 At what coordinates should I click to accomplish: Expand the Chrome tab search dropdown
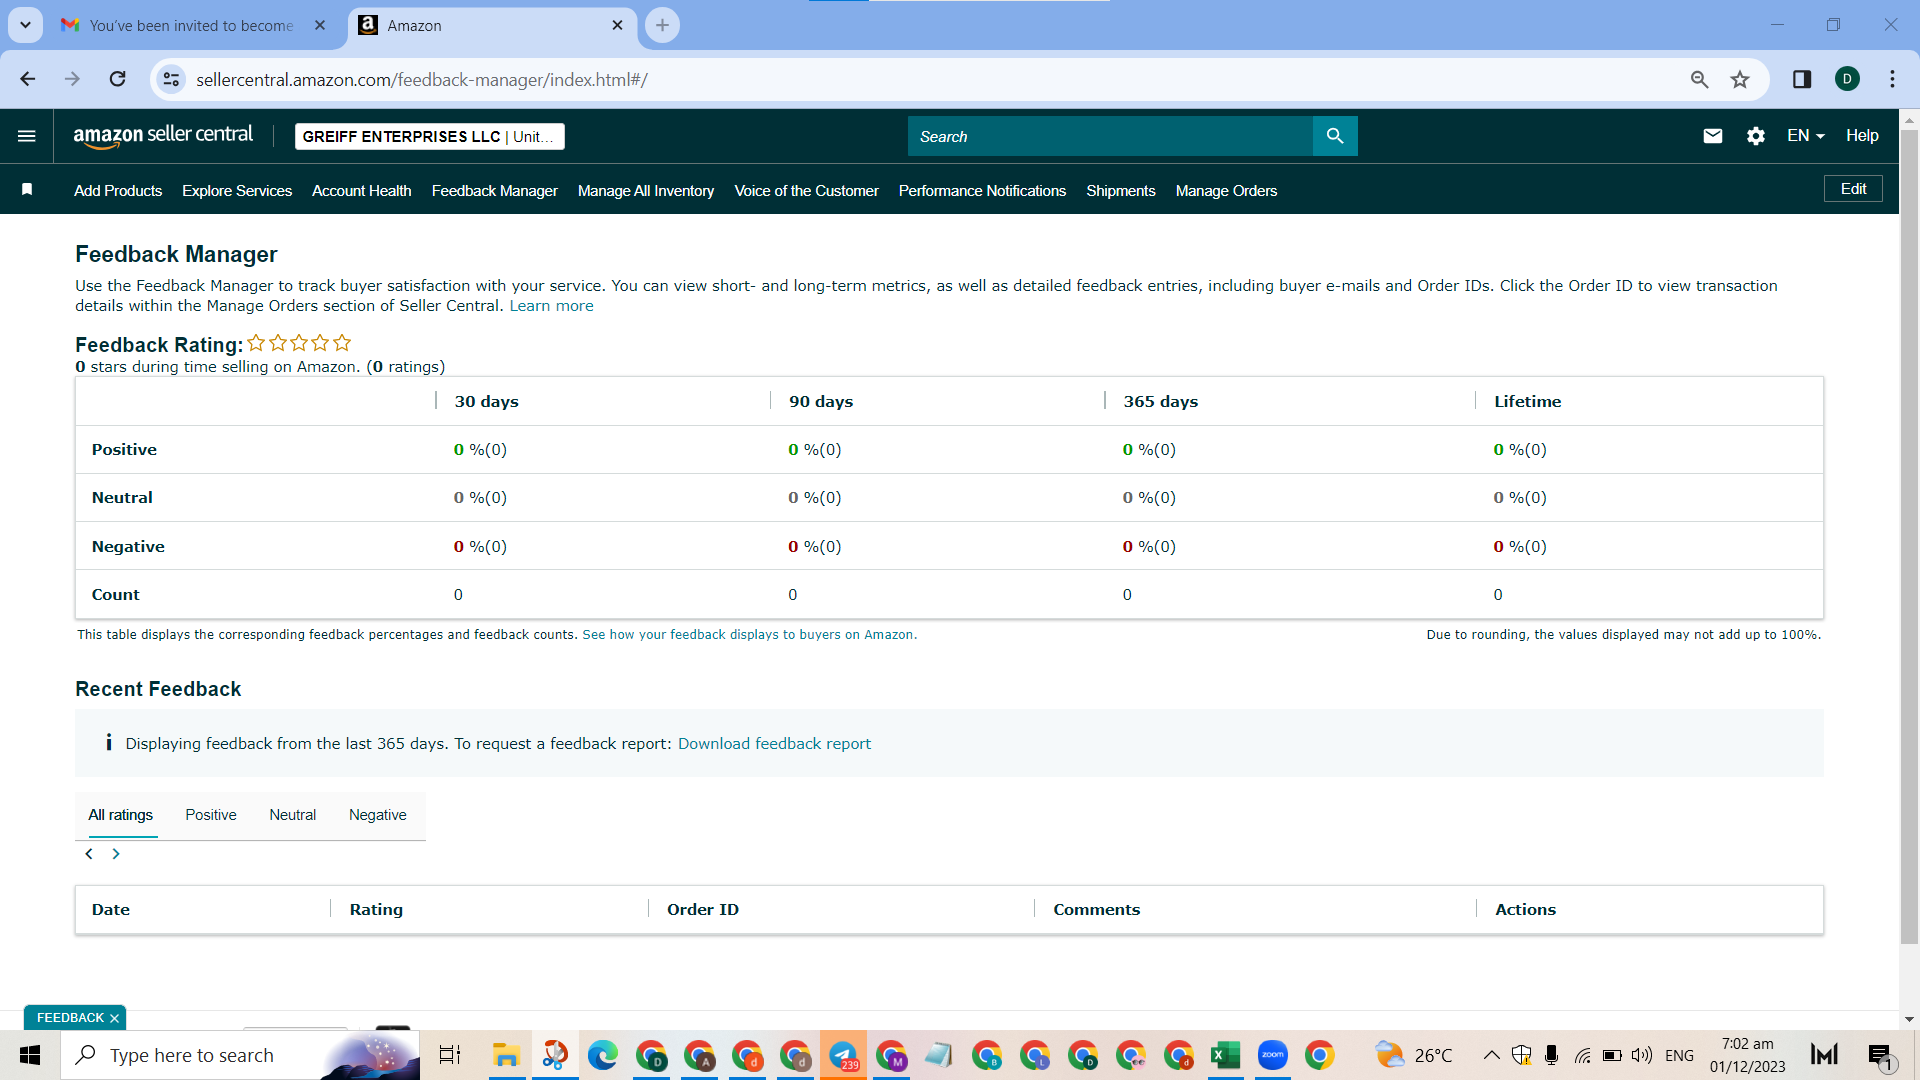click(25, 25)
